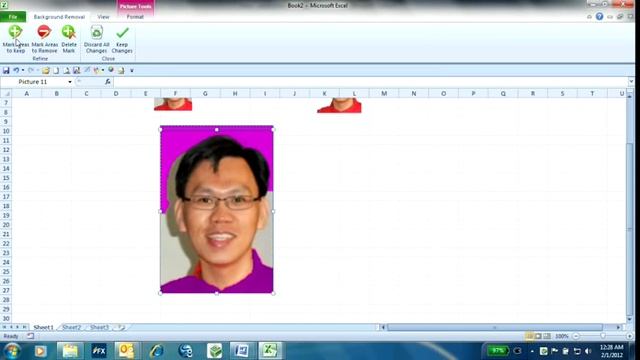Viewport: 640px width, 360px height.
Task: Click Discard All Changes
Action: (96, 39)
